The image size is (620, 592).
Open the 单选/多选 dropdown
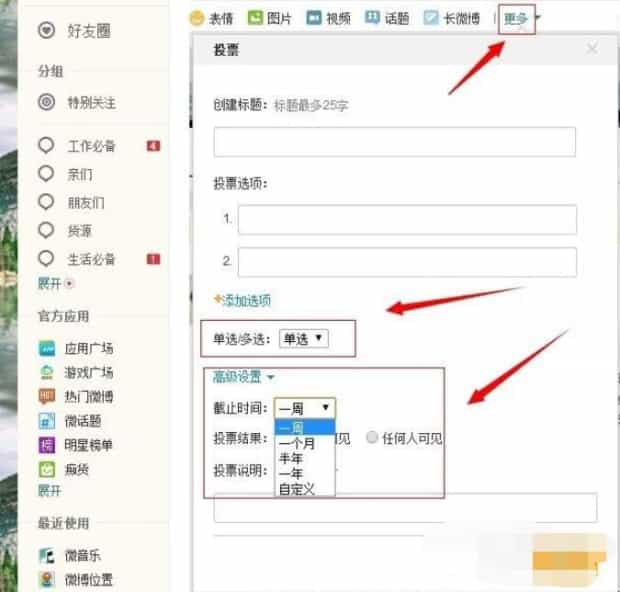click(303, 340)
